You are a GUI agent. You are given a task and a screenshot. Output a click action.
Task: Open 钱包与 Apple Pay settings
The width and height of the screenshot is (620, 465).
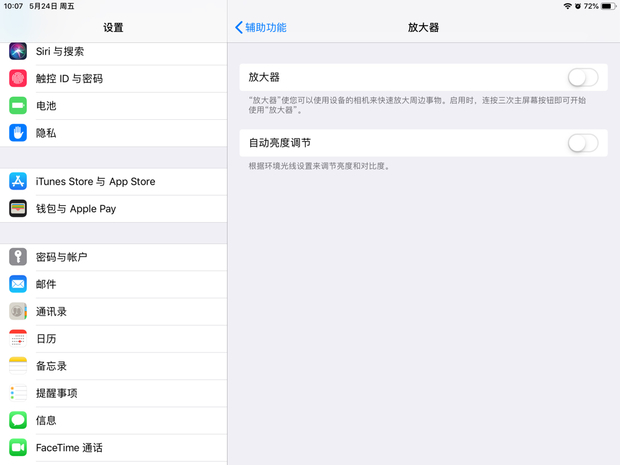[x=113, y=208]
